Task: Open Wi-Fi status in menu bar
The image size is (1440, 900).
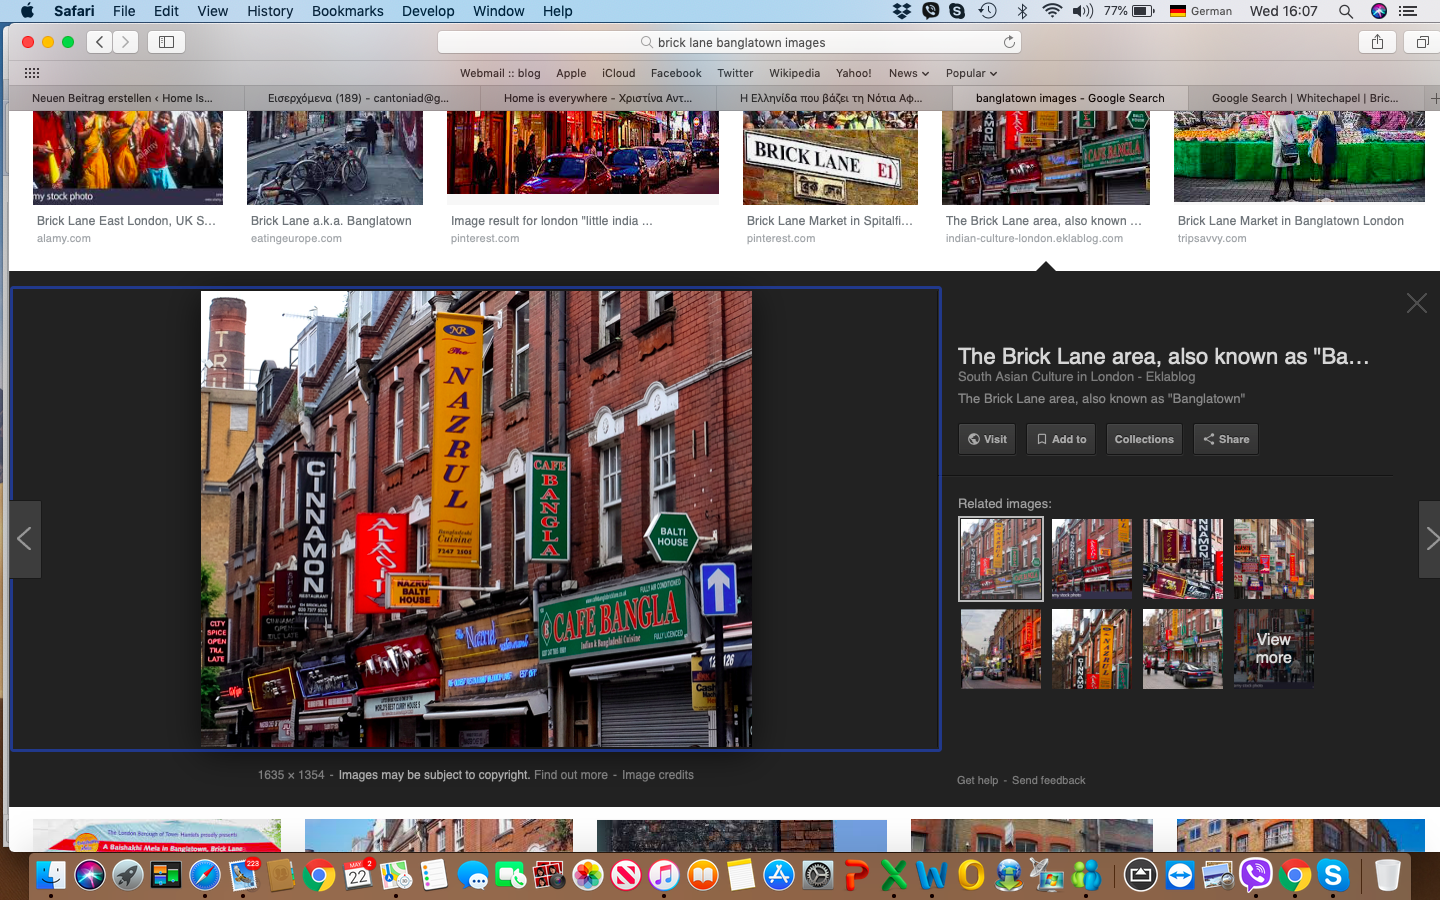Action: [1052, 11]
